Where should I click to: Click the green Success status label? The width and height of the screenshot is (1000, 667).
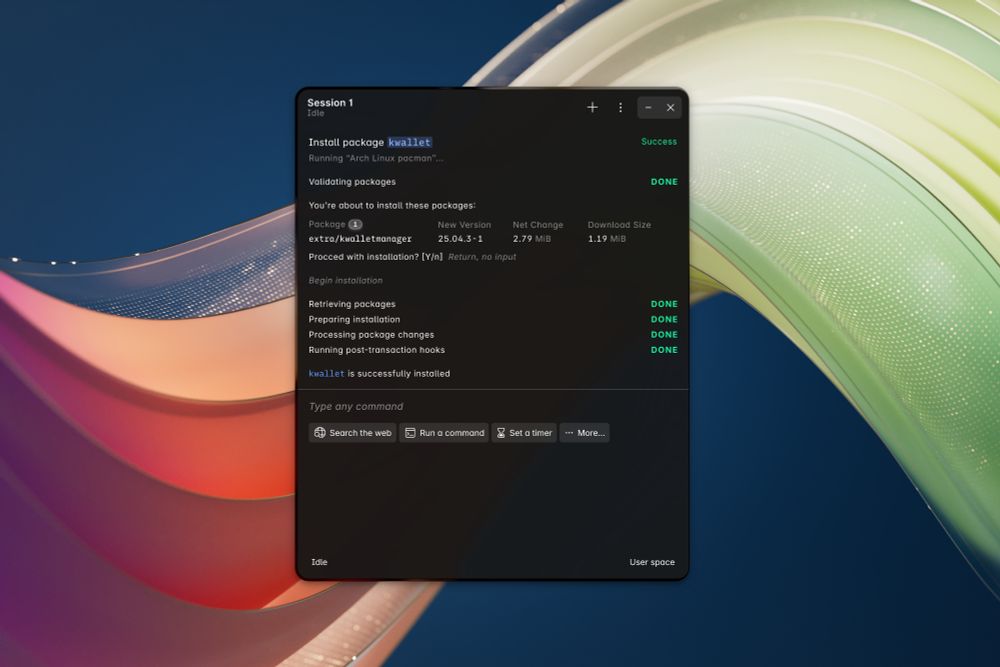pyautogui.click(x=659, y=142)
